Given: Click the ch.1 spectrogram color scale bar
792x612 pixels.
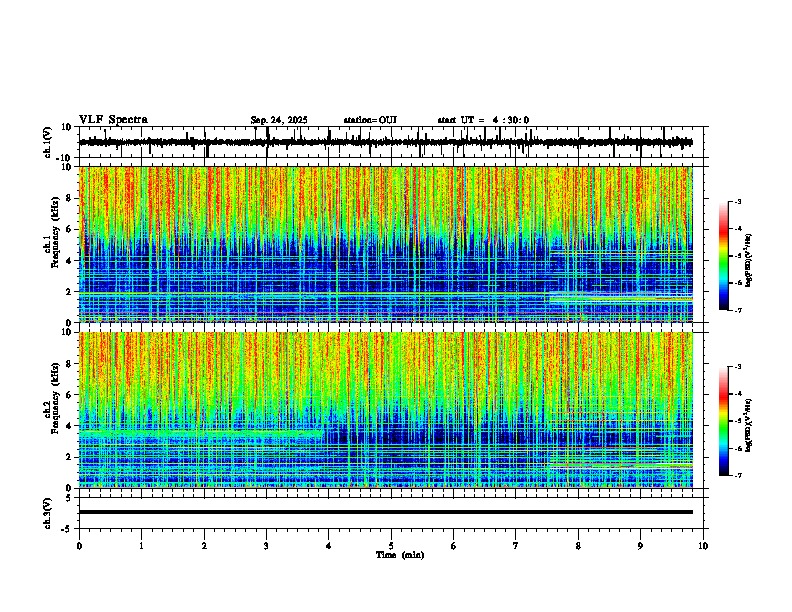Looking at the screenshot, I should click(x=724, y=256).
